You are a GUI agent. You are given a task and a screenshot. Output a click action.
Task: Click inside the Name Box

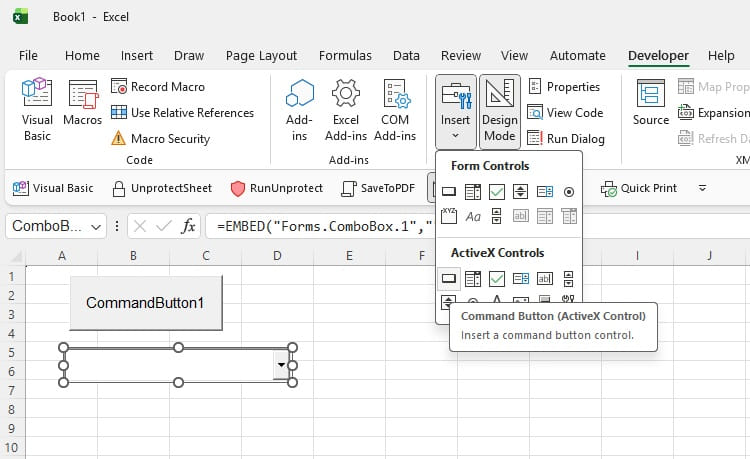[47, 226]
